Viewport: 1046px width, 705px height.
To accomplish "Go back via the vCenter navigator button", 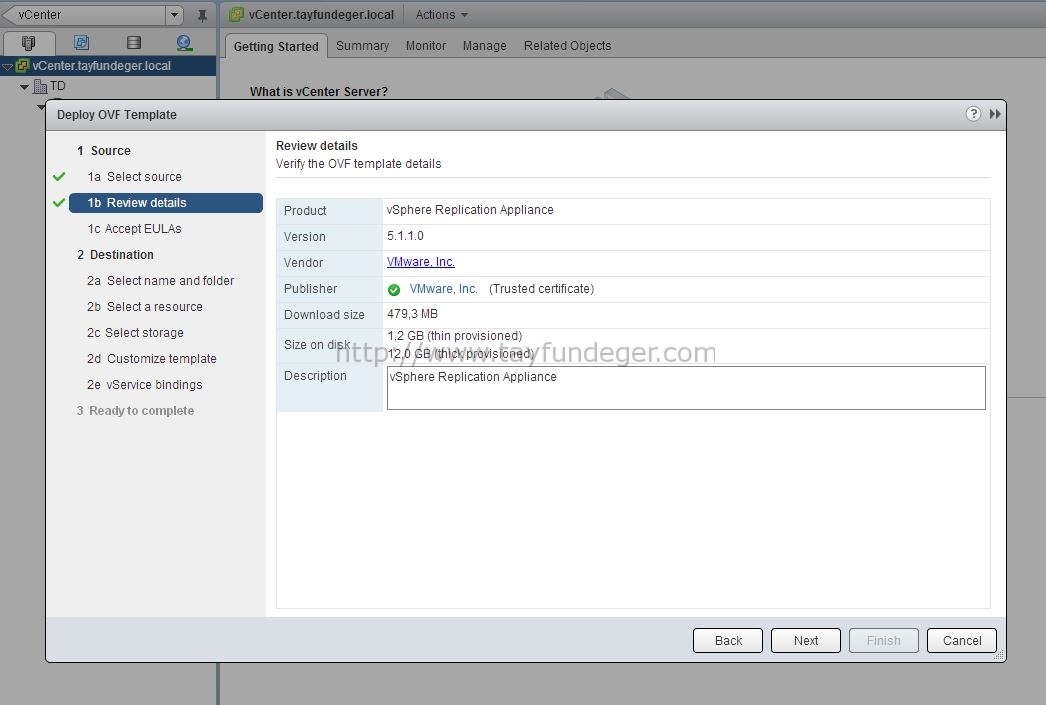I will [x=85, y=15].
